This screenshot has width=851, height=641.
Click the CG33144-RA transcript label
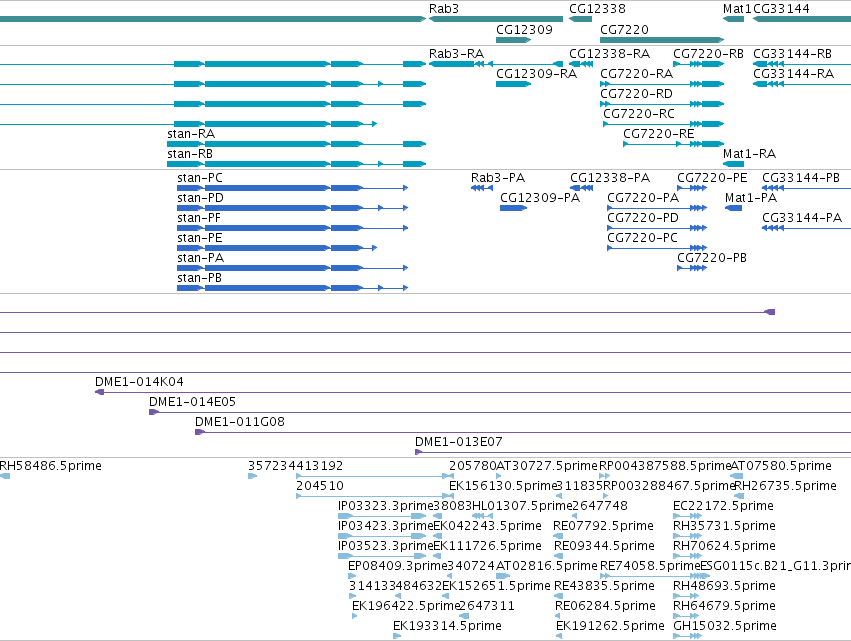[x=793, y=74]
